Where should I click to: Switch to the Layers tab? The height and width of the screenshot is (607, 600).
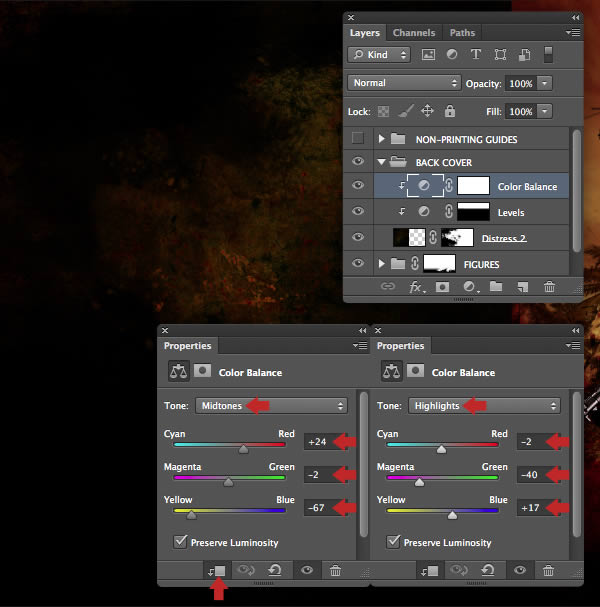click(365, 33)
